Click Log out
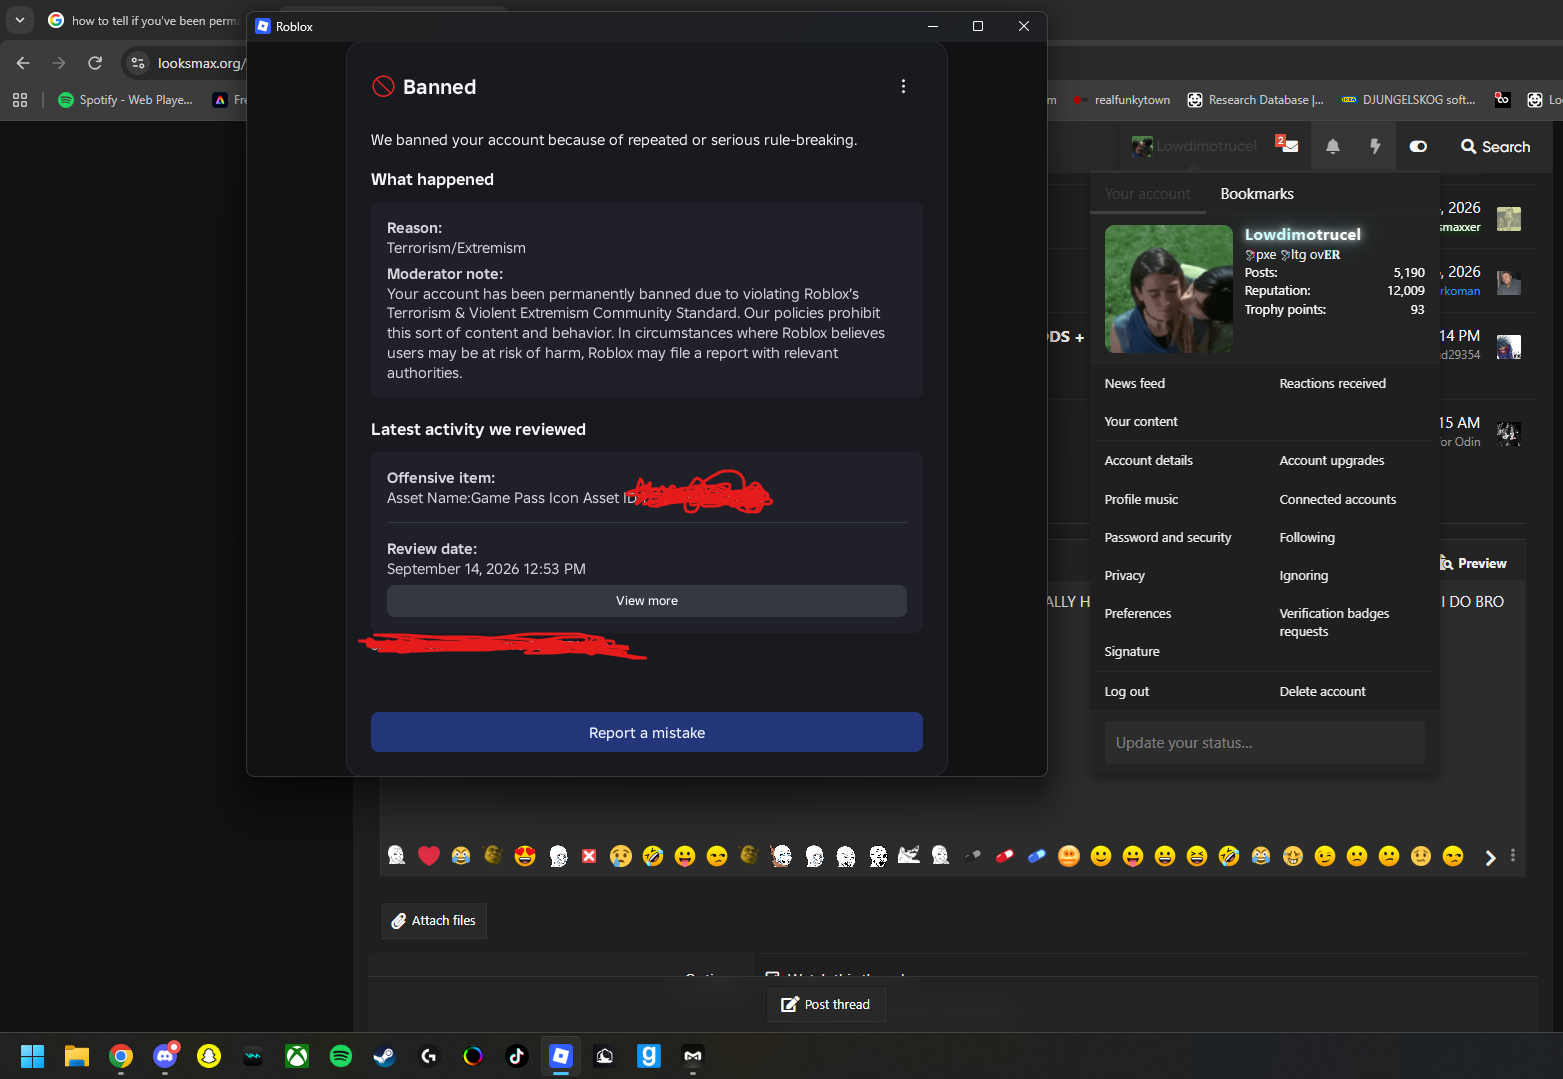Viewport: 1563px width, 1079px height. click(x=1126, y=691)
